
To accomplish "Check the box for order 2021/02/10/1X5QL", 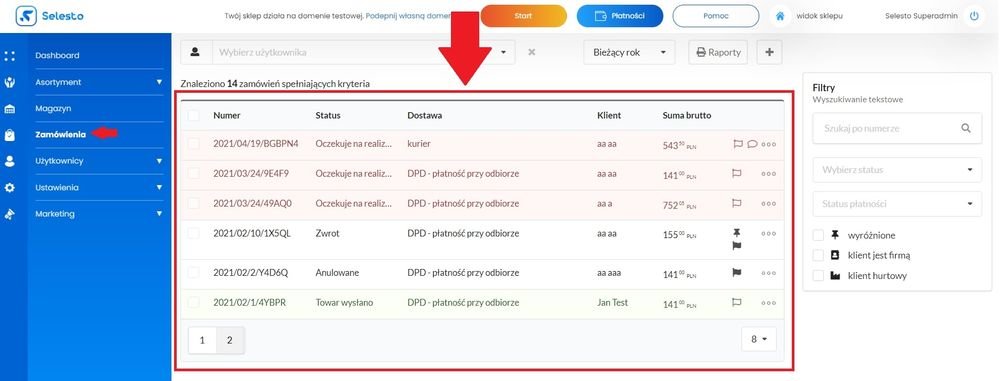I will tap(194, 234).
